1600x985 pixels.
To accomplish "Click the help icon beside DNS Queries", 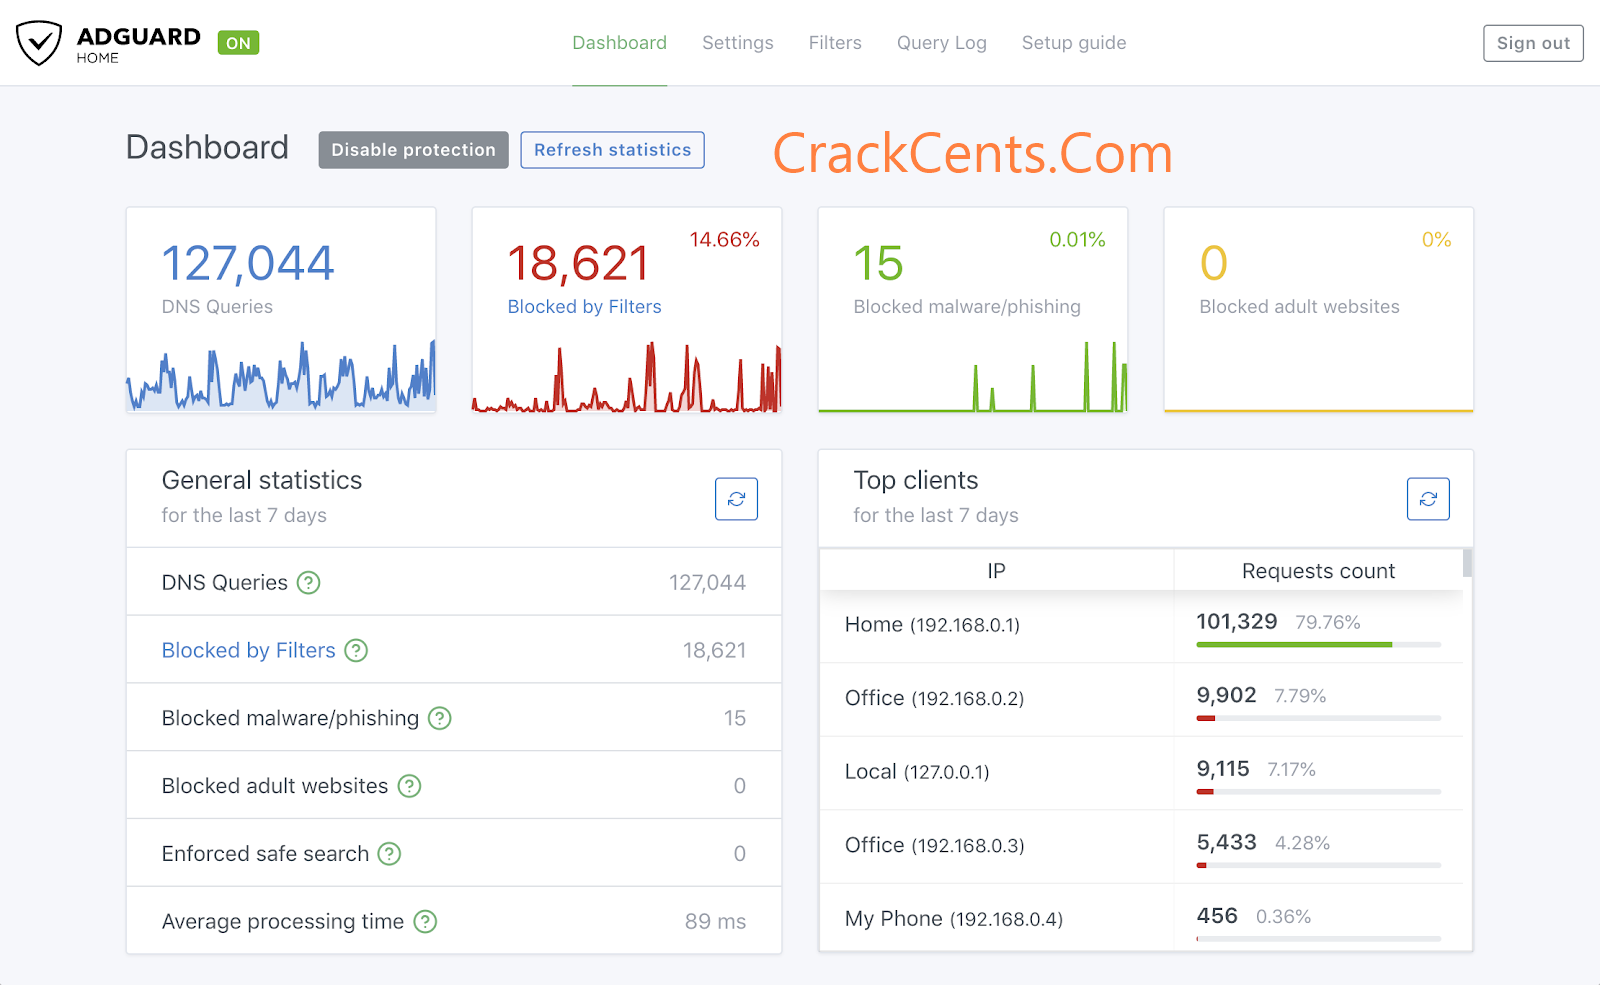I will (x=309, y=582).
